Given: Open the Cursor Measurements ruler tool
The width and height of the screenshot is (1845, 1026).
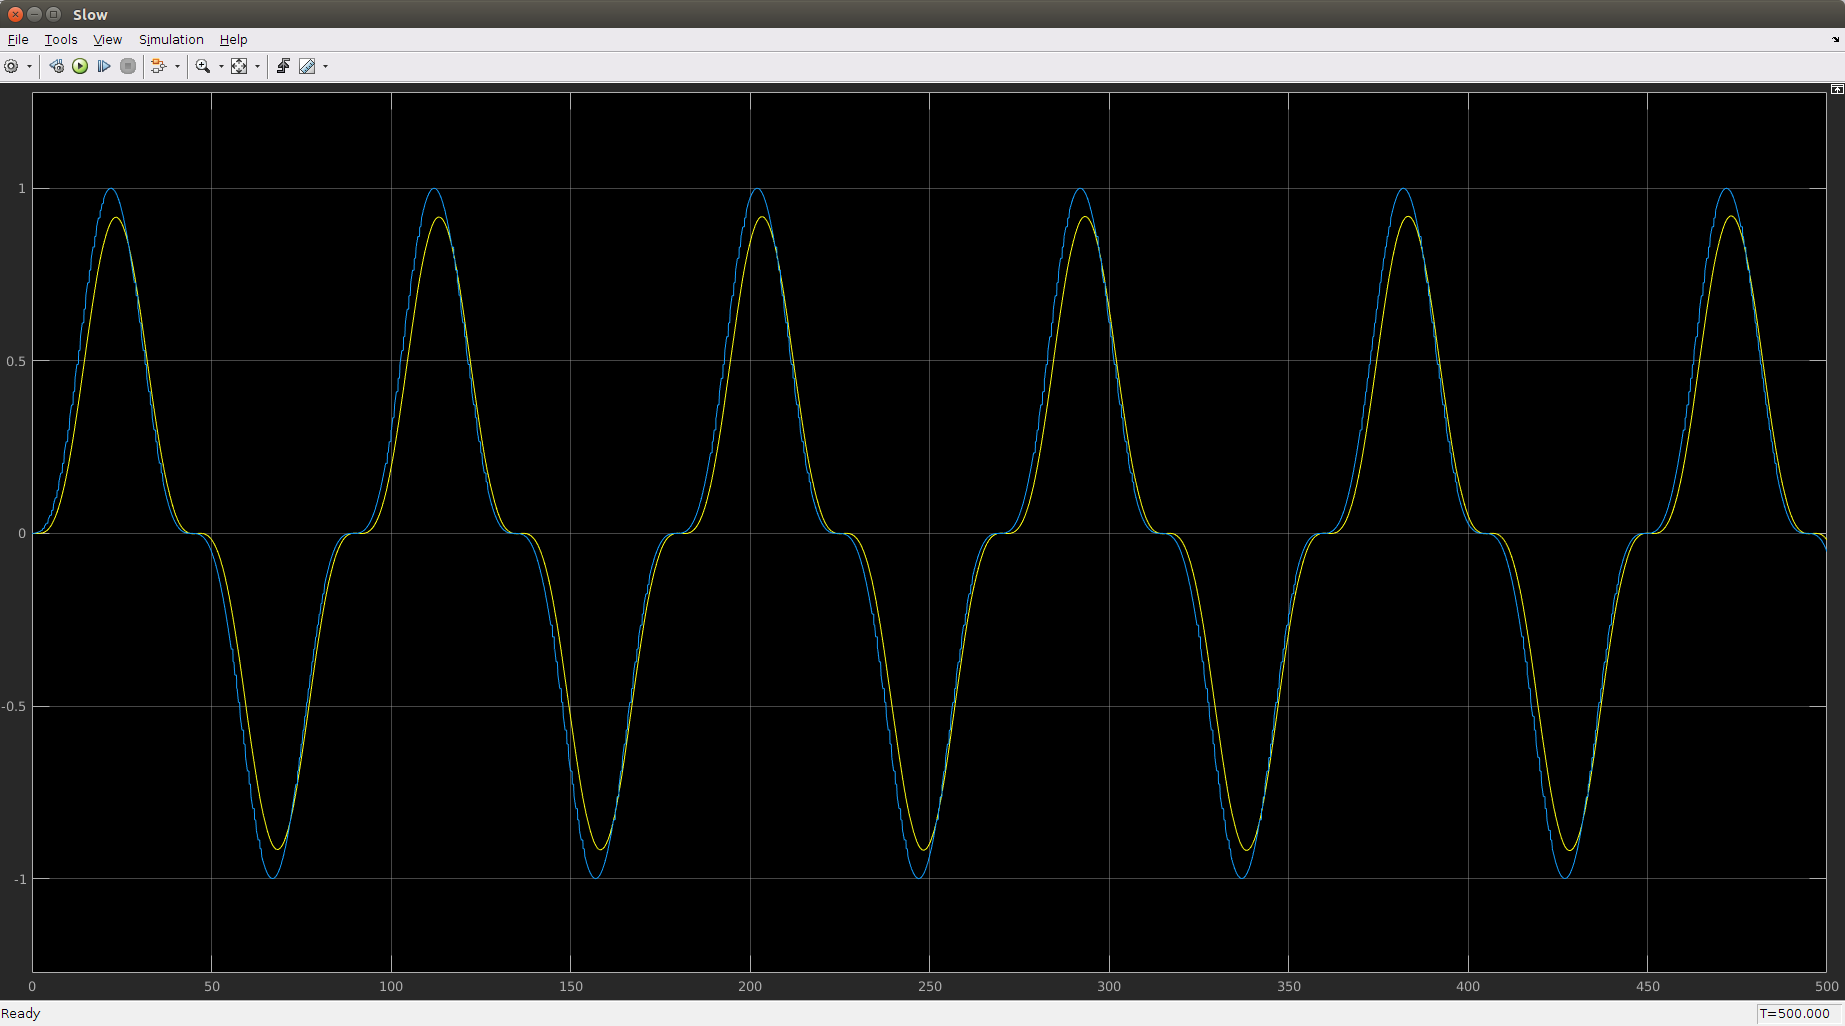Looking at the screenshot, I should click(x=307, y=66).
